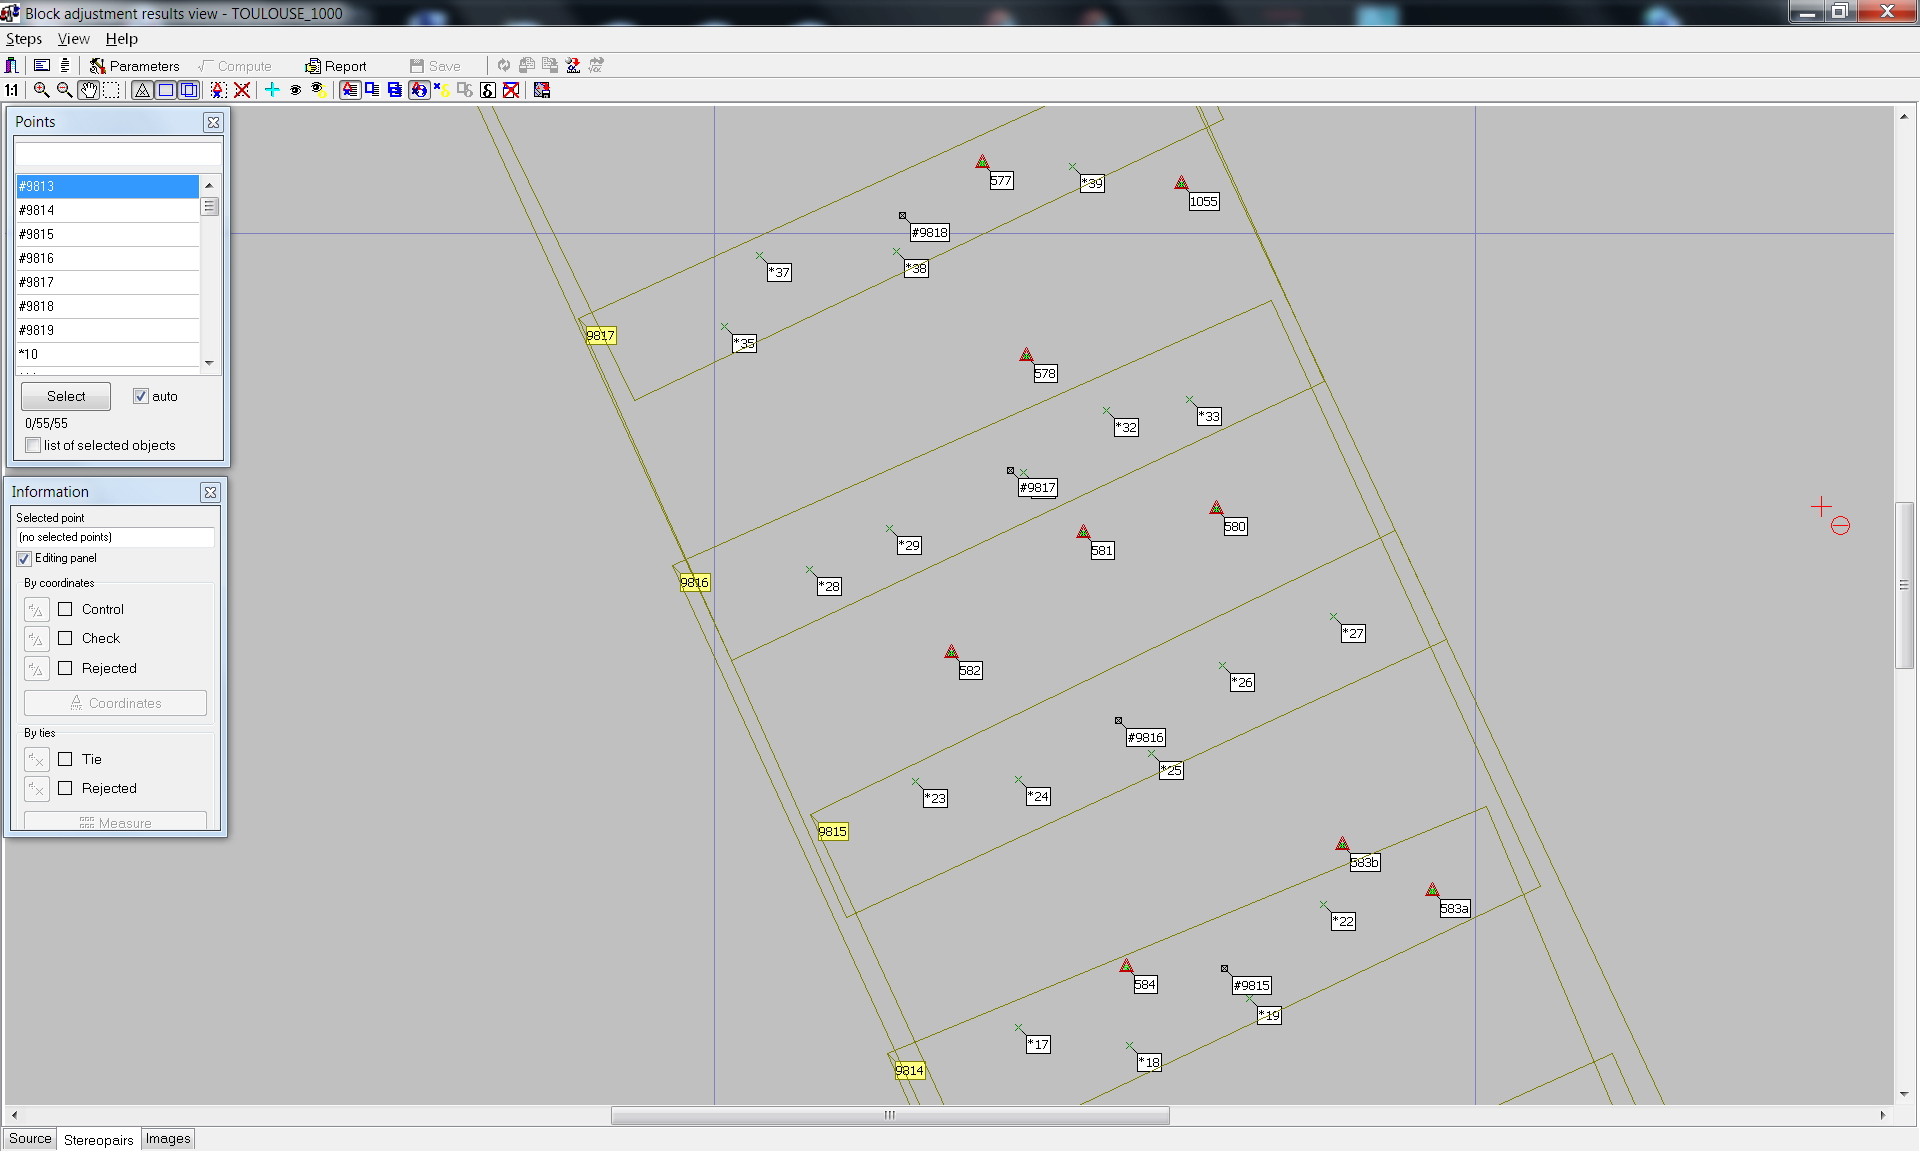Viewport: 1920px width, 1152px height.
Task: Switch to the Images tab
Action: (168, 1139)
